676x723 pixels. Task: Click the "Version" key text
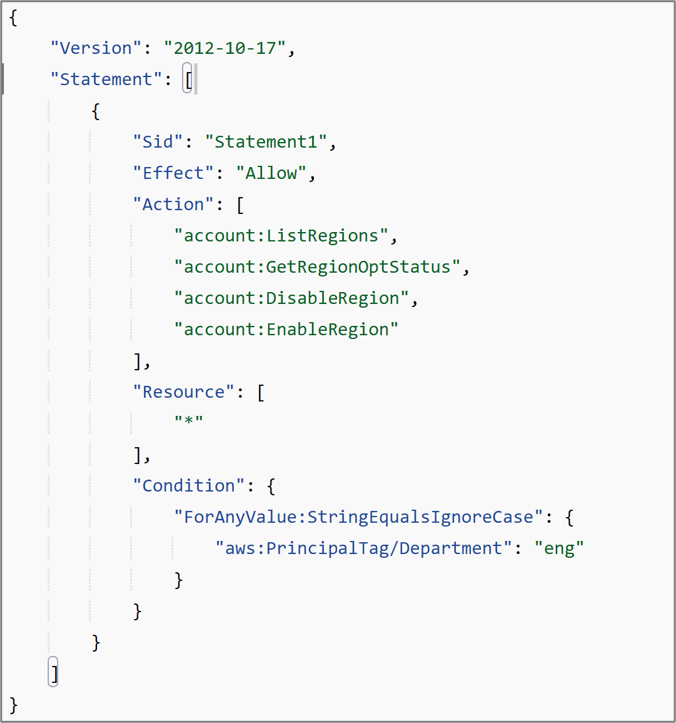96,48
